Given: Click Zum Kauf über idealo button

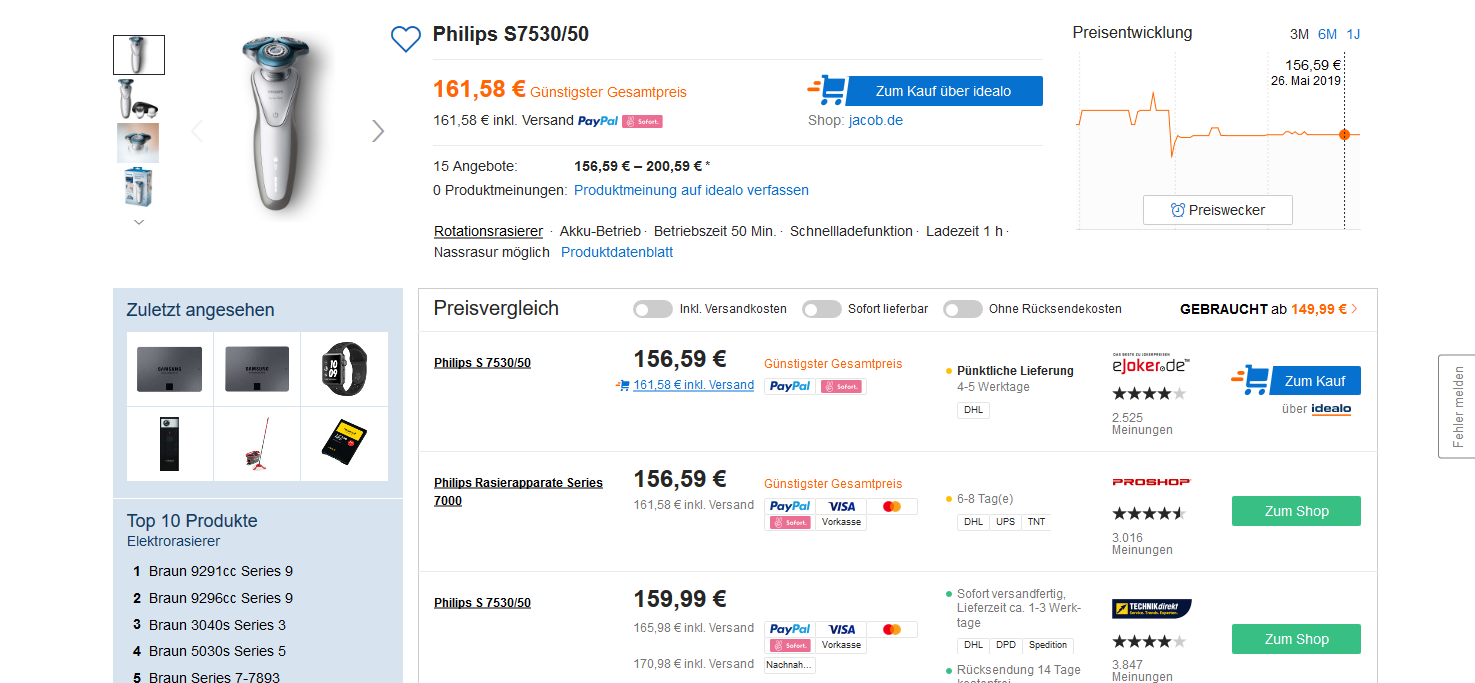Looking at the screenshot, I should pos(943,91).
